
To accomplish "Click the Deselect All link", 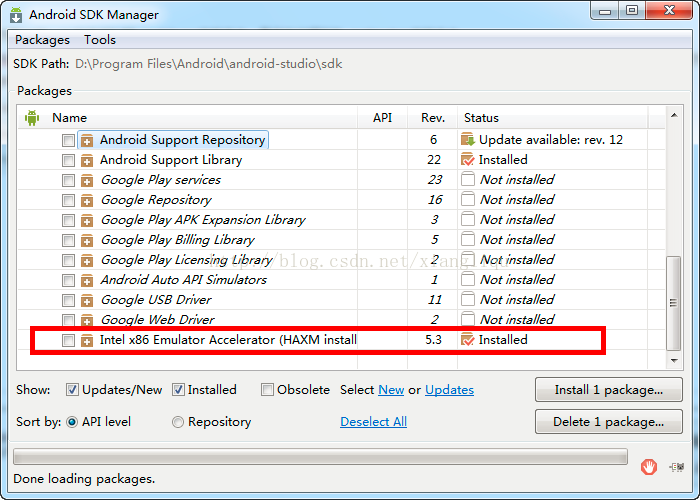I will (x=373, y=422).
